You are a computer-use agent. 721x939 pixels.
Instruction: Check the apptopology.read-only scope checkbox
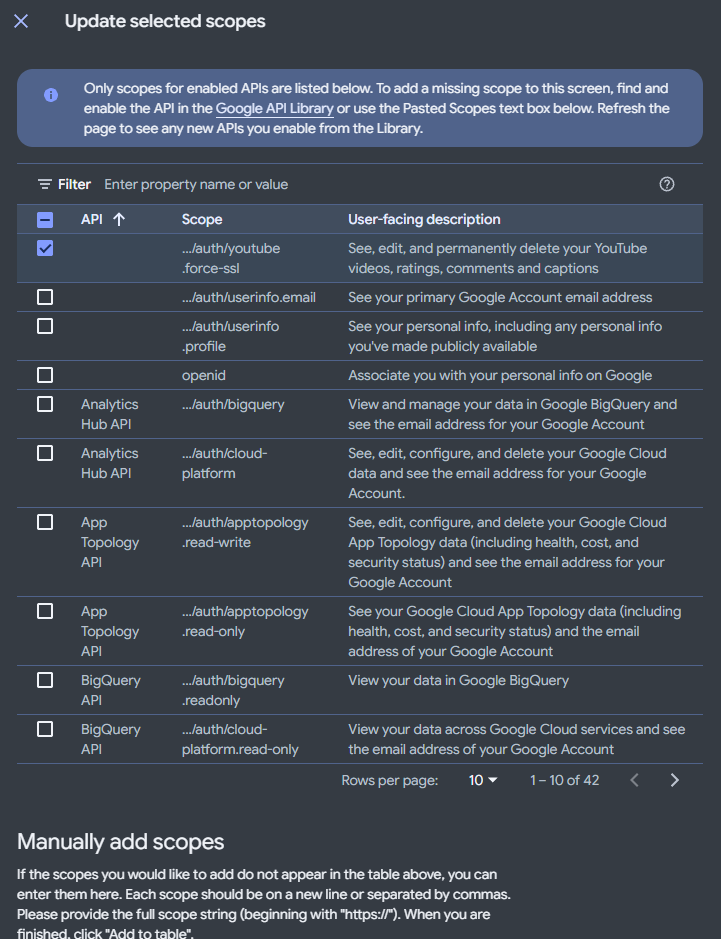point(45,611)
